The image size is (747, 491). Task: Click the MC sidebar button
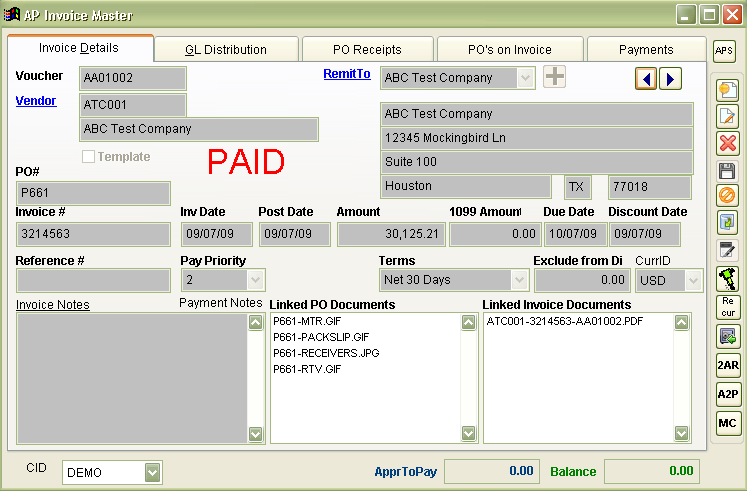(x=728, y=422)
